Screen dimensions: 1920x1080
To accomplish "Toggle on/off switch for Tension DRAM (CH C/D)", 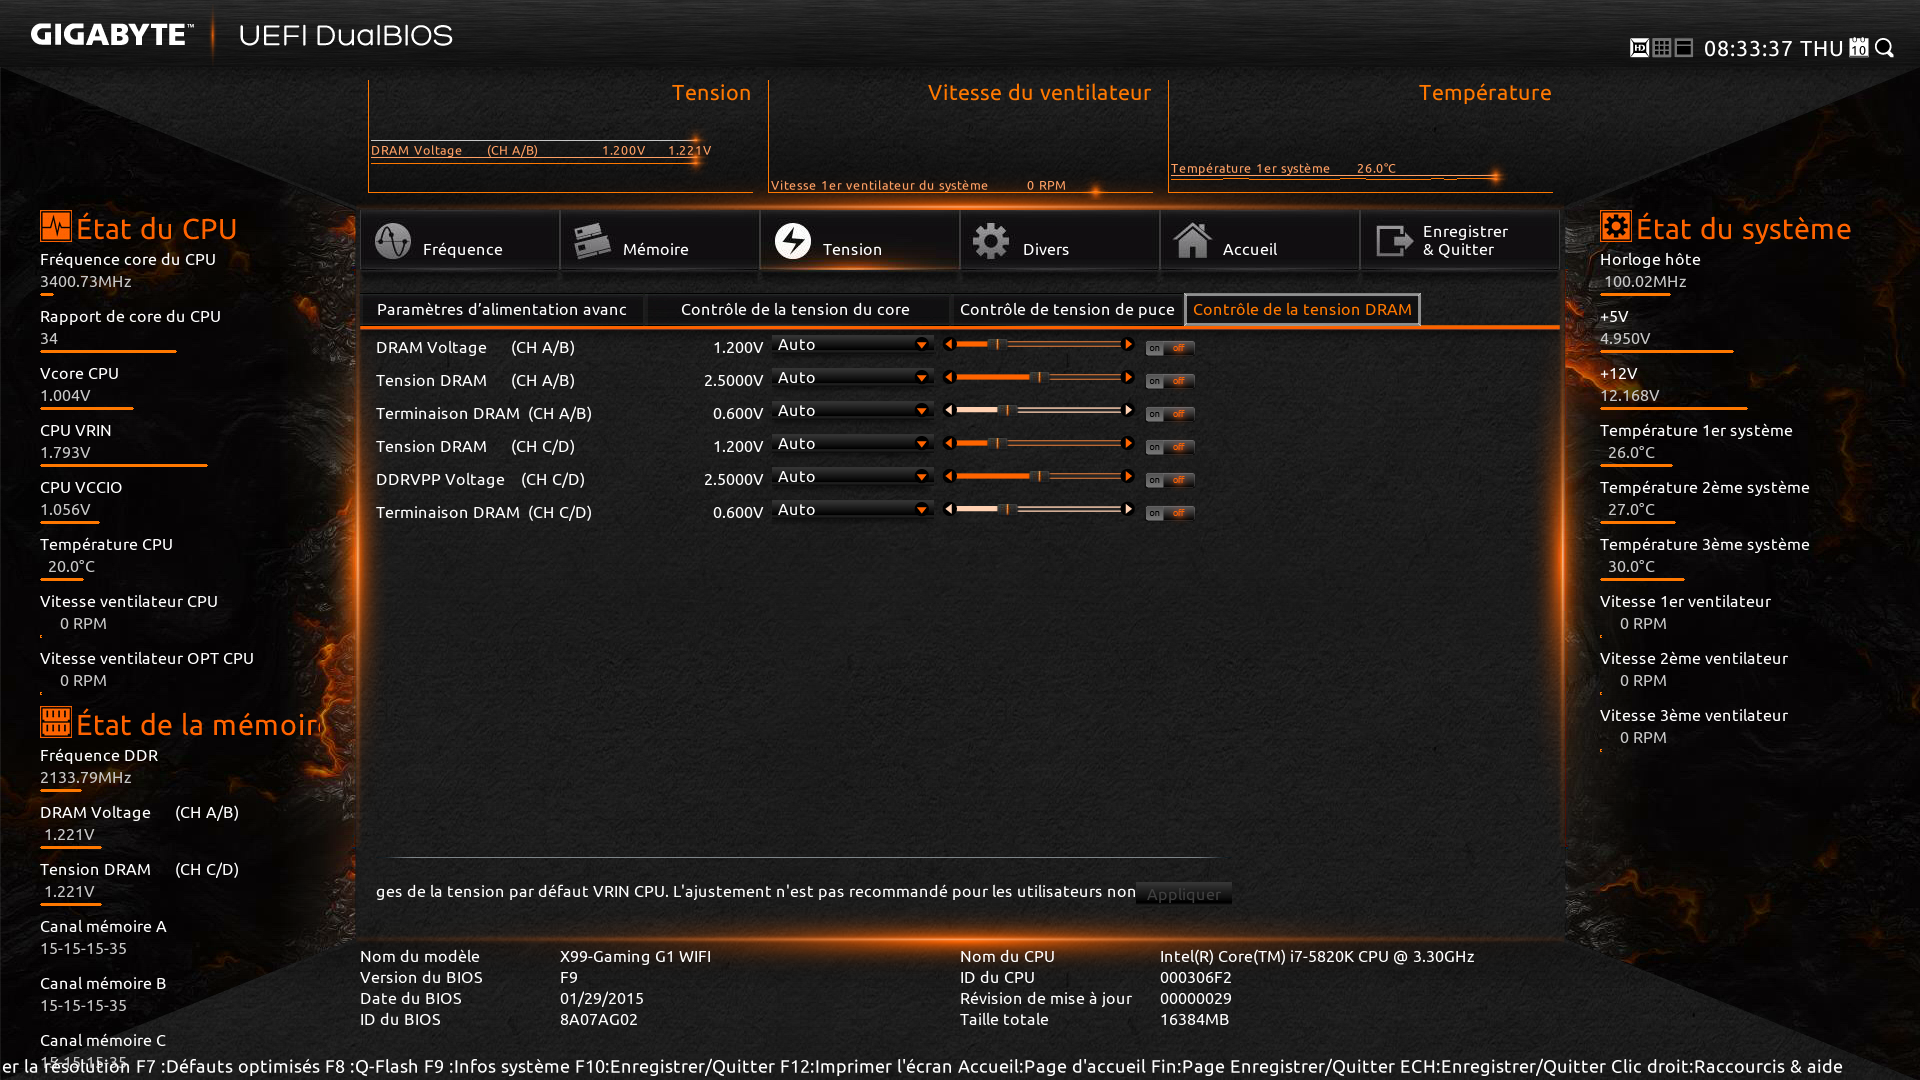I will [1170, 447].
